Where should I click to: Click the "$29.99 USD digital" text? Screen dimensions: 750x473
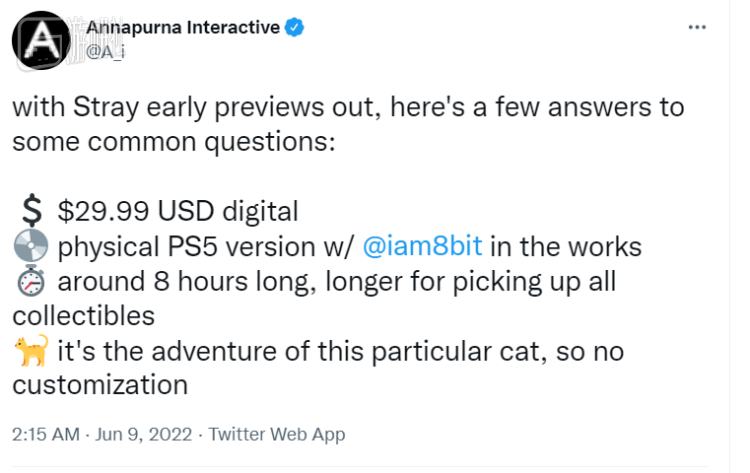[x=178, y=211]
